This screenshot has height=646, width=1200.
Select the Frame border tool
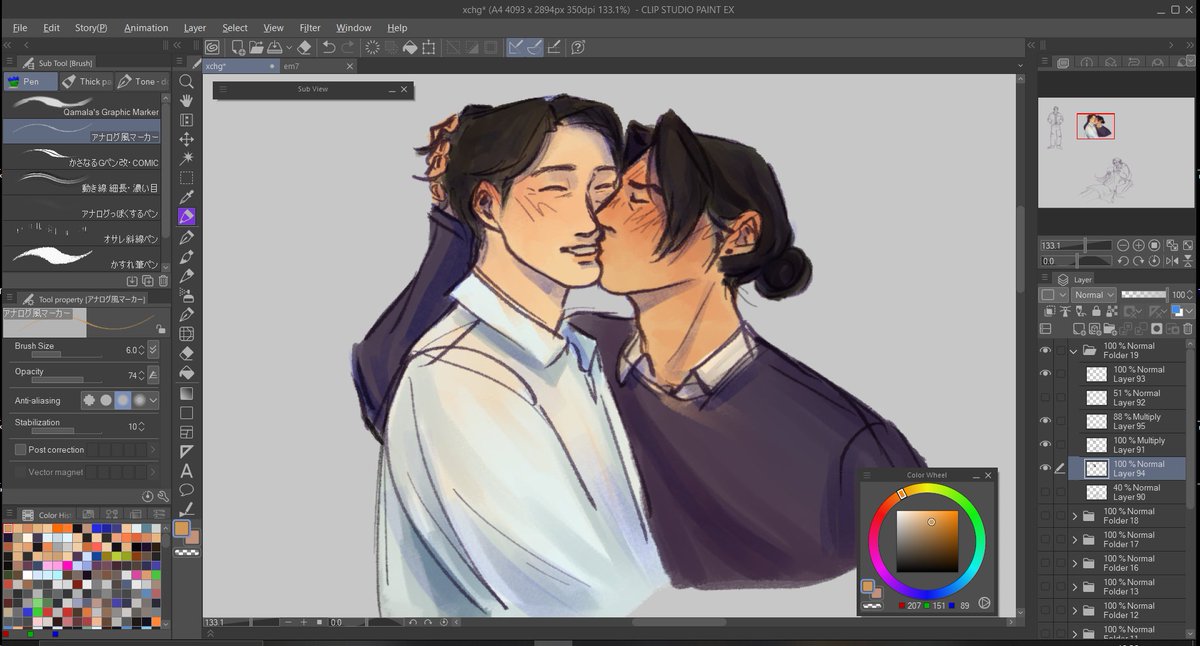(x=186, y=432)
